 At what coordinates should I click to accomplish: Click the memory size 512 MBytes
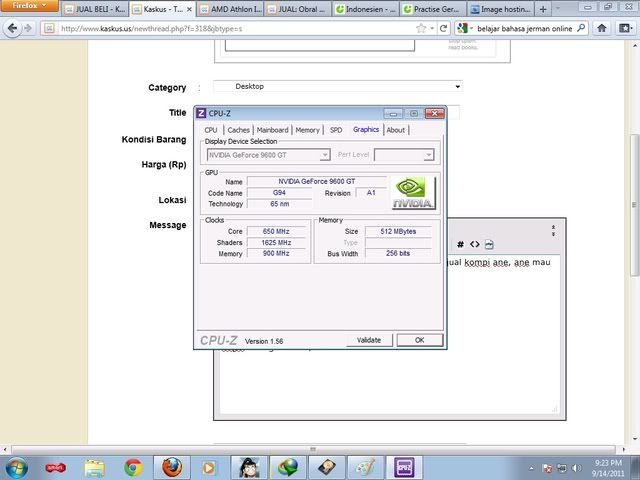click(398, 231)
